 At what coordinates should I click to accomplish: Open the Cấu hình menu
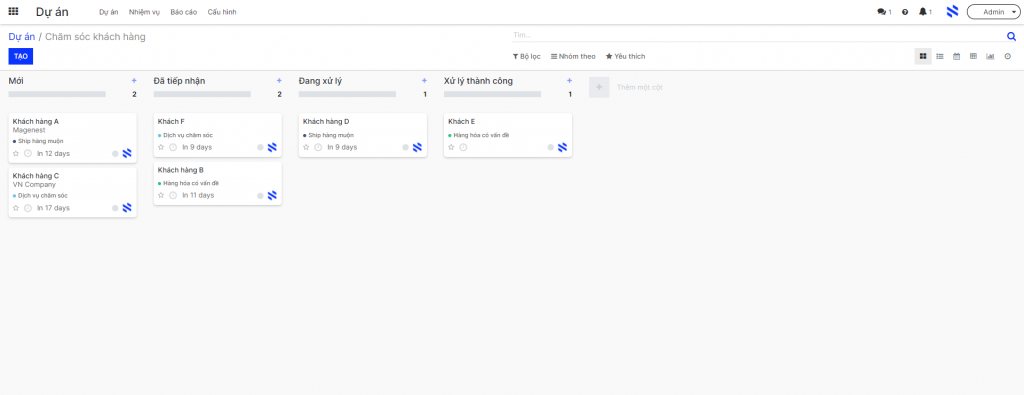(x=222, y=12)
